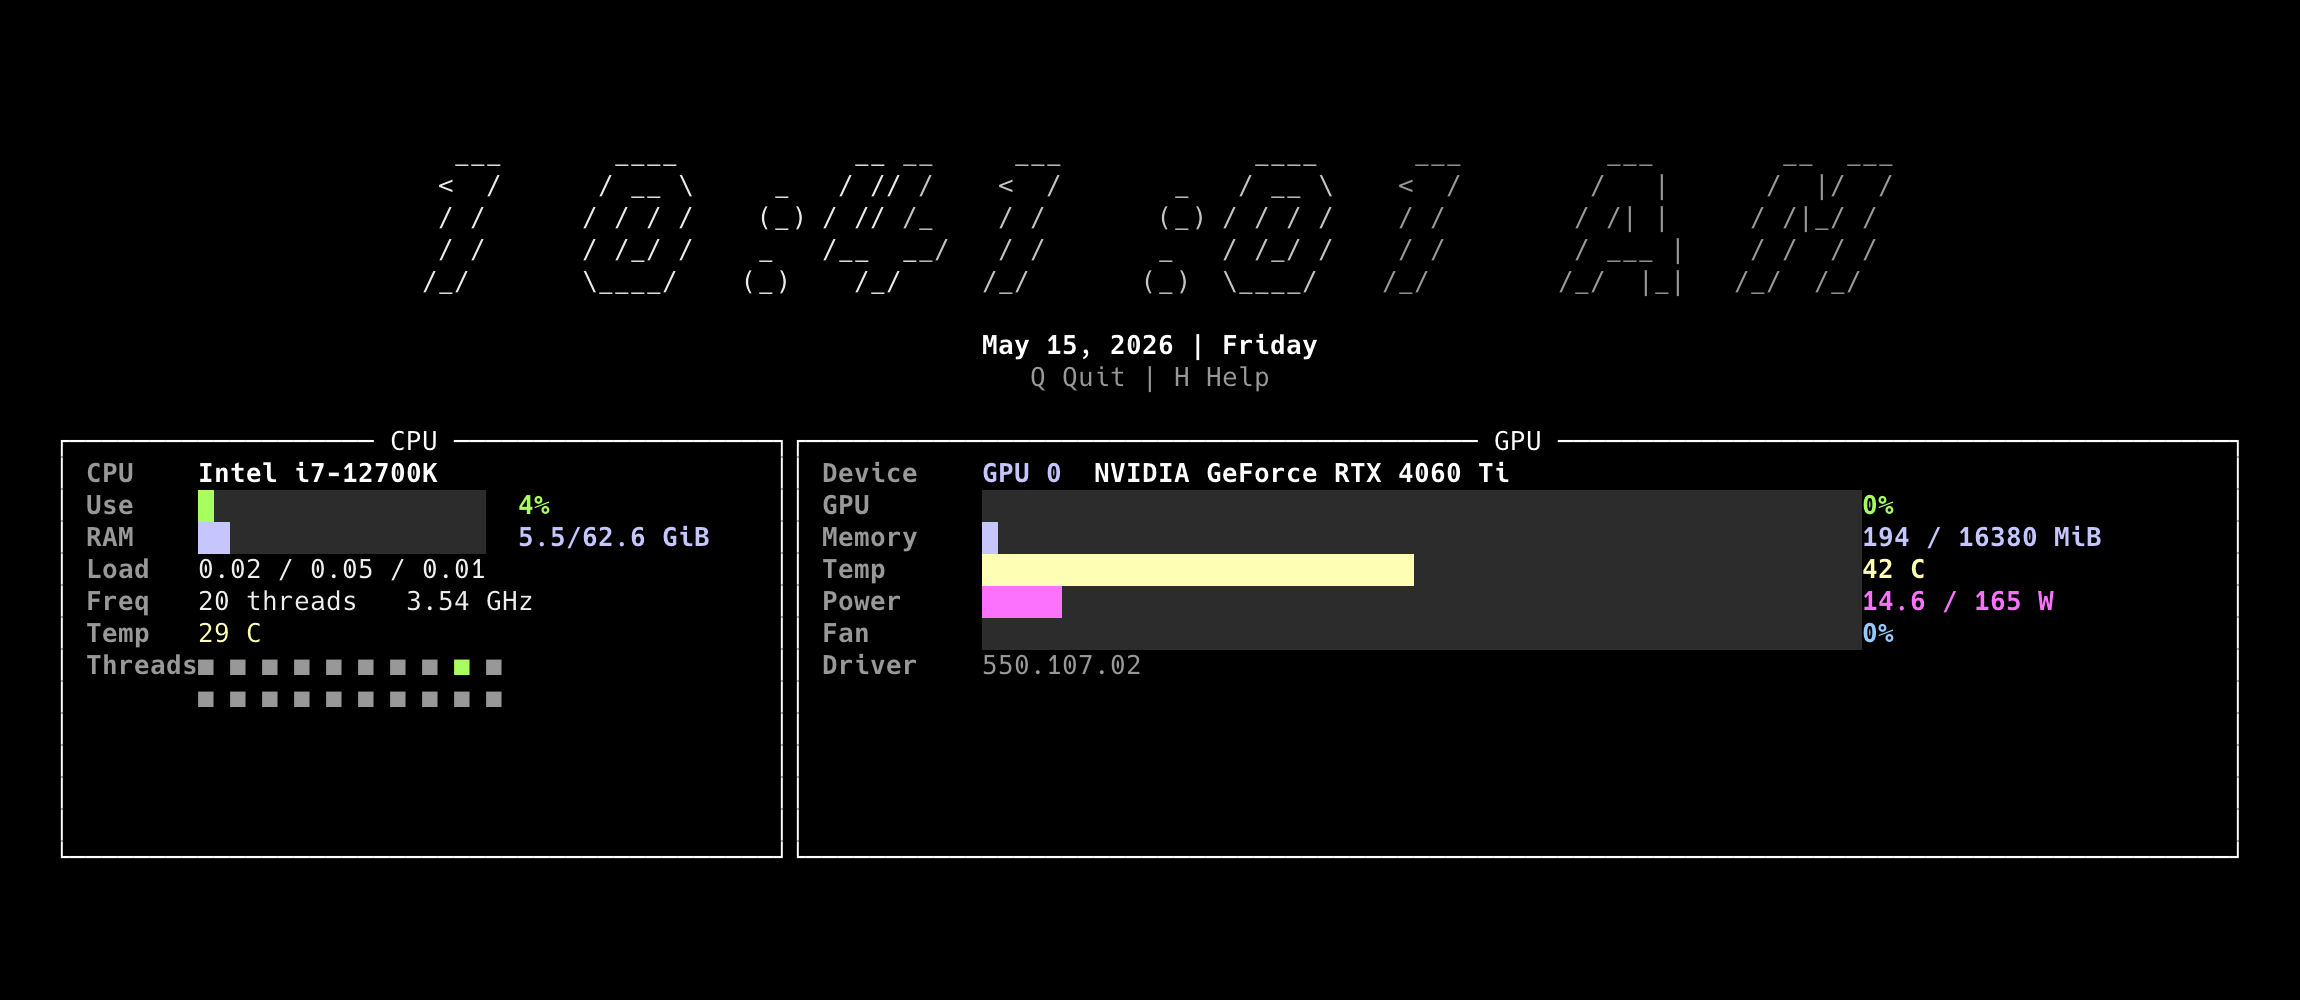This screenshot has width=2300, height=1000.
Task: Click the 3.54 GHz frequency value
Action: (x=469, y=601)
